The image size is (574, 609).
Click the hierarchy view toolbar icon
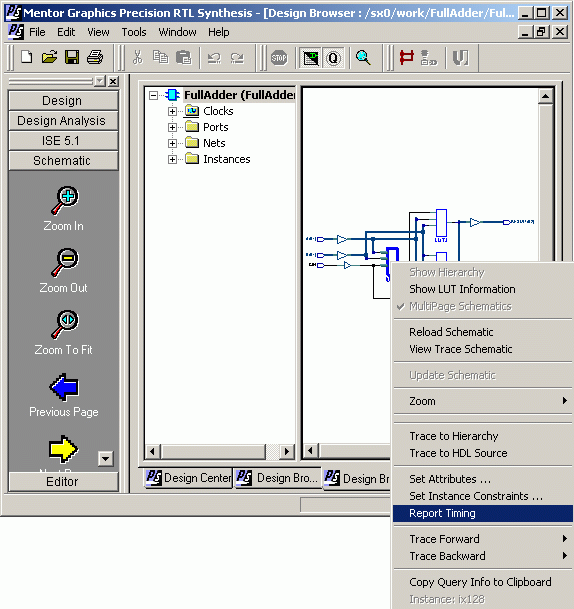pos(429,57)
